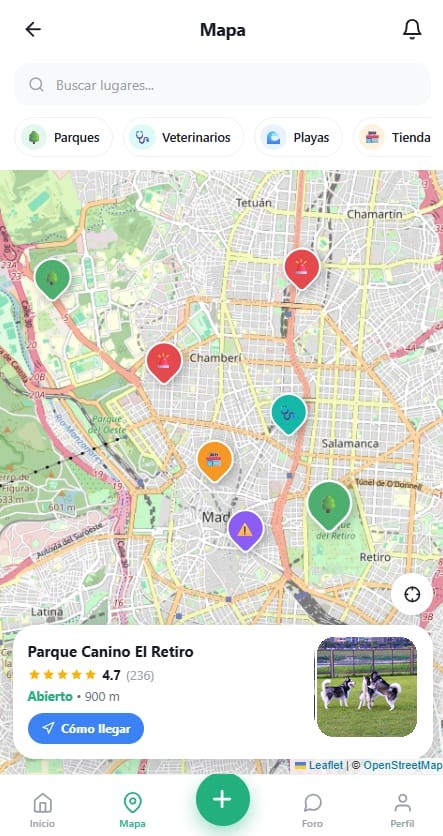Filter by Playas chip
Image resolution: width=443 pixels, height=836 pixels.
[x=299, y=138]
